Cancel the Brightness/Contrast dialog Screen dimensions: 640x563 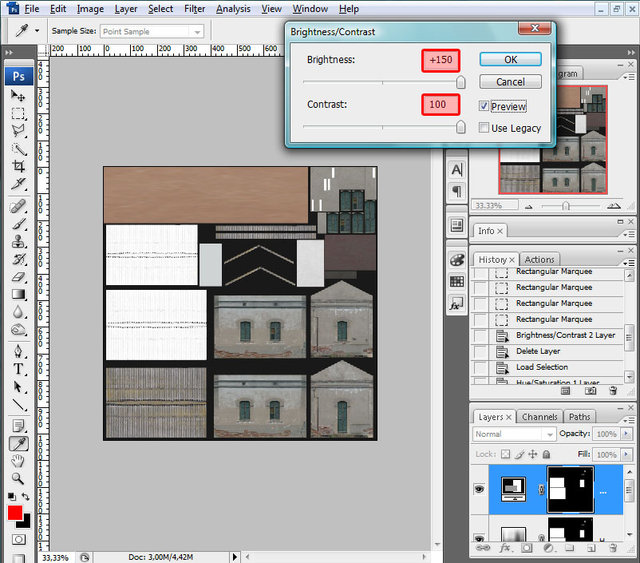[510, 82]
